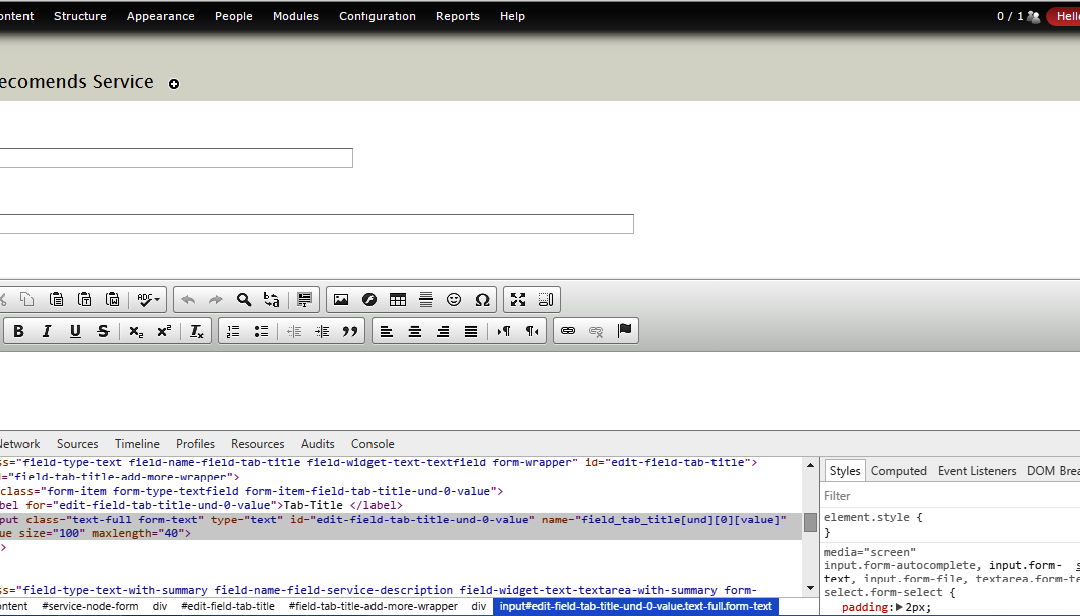The image size is (1080, 616).
Task: Switch to Profiles devtools tab
Action: pos(195,444)
